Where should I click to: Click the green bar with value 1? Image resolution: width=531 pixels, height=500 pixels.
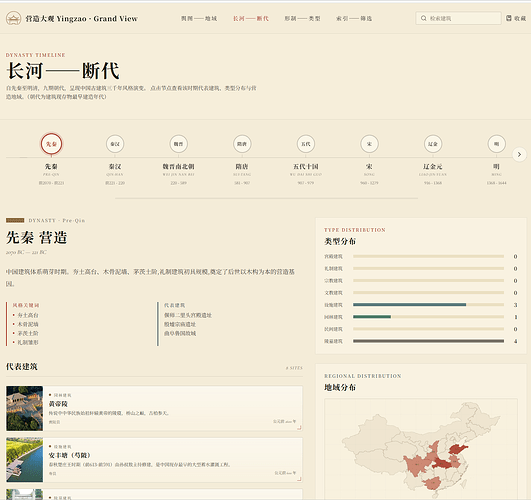point(372,317)
